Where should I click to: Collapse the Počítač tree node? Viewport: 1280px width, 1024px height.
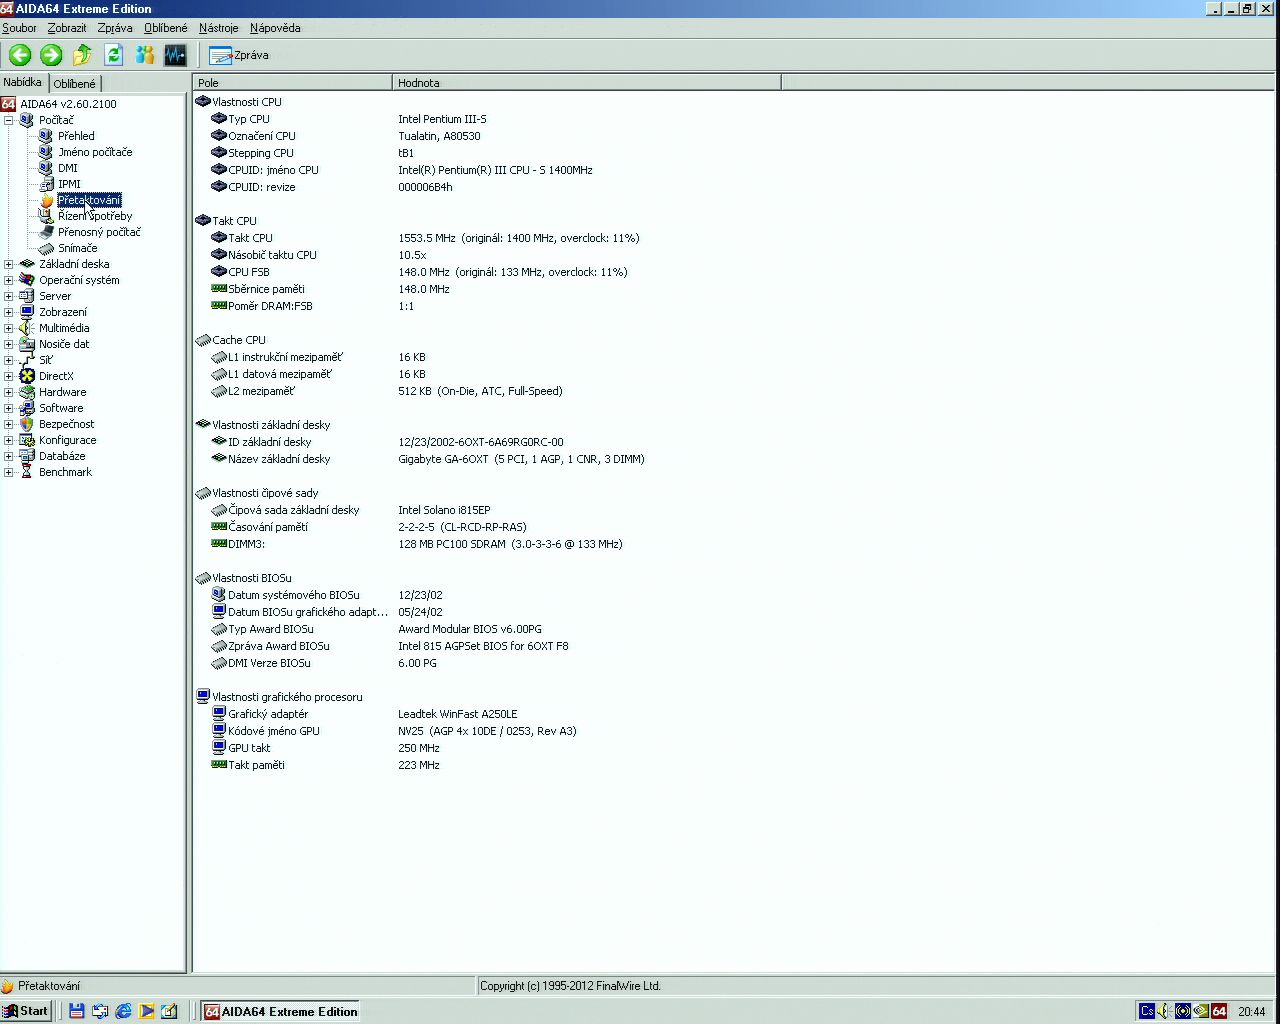9,120
